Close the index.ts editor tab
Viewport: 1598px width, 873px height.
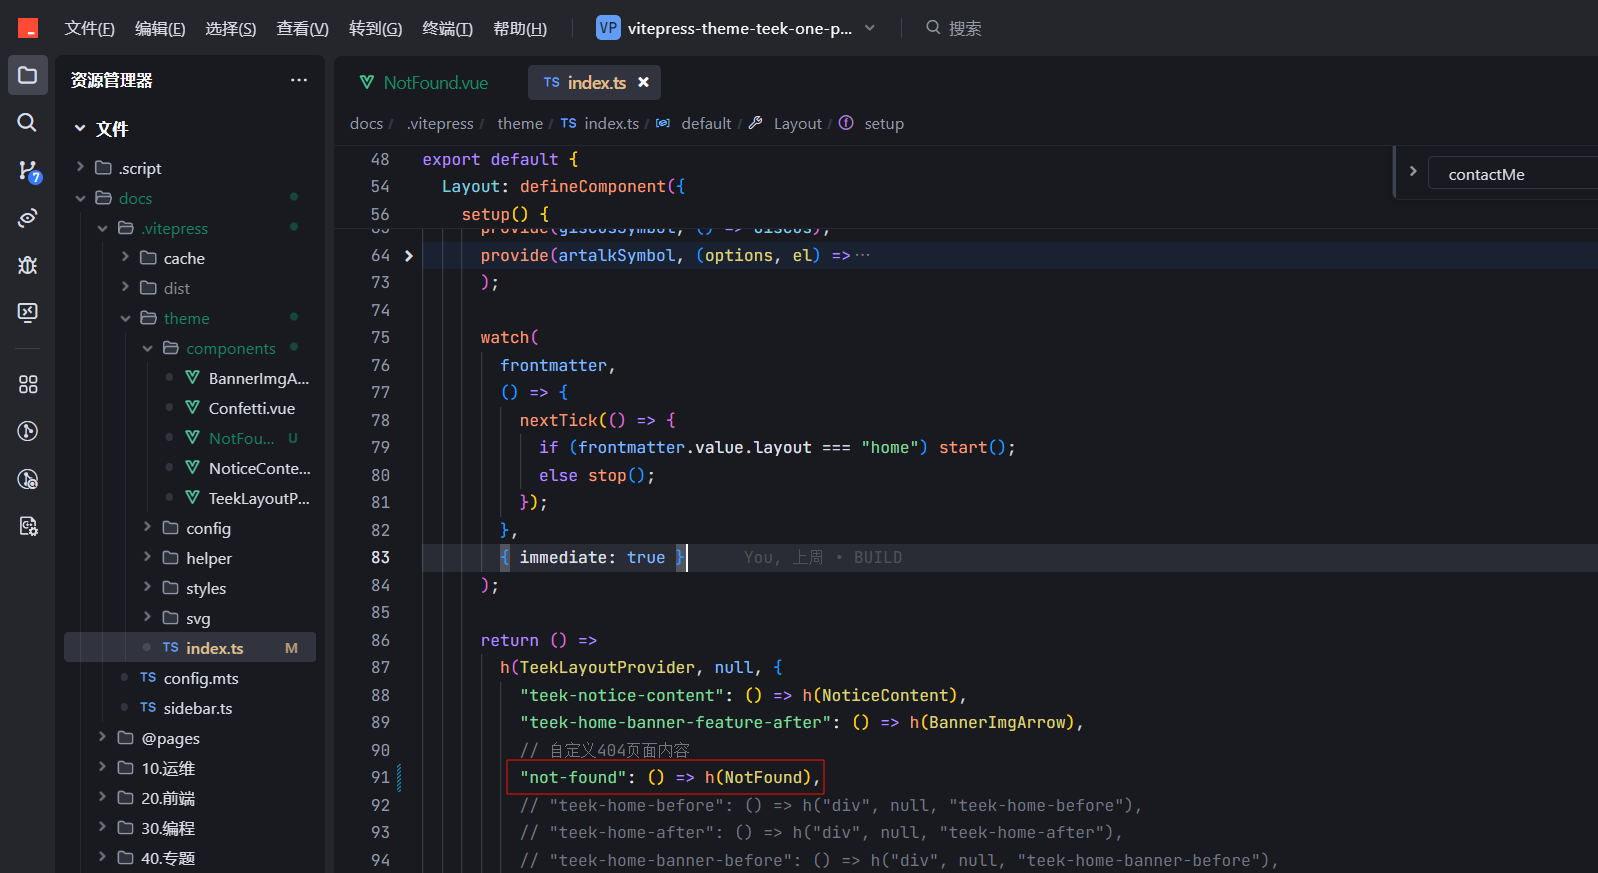pos(644,82)
